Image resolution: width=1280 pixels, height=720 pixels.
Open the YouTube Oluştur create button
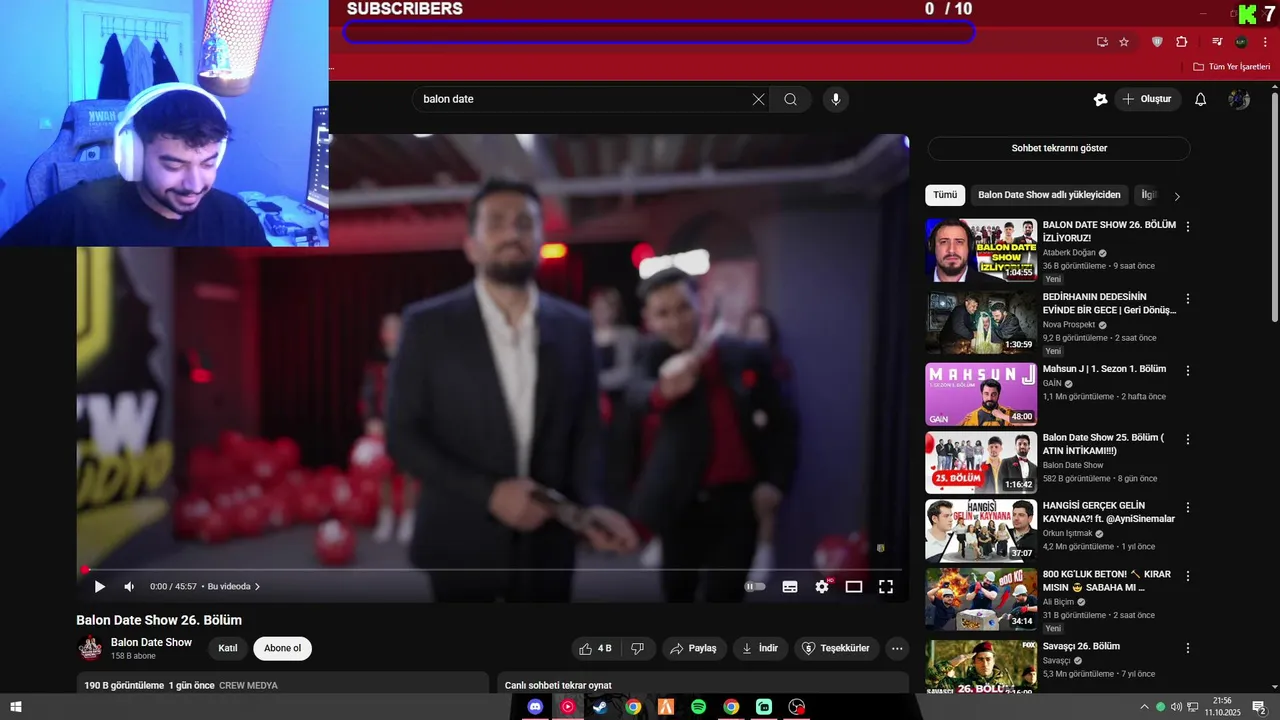[x=1147, y=99]
